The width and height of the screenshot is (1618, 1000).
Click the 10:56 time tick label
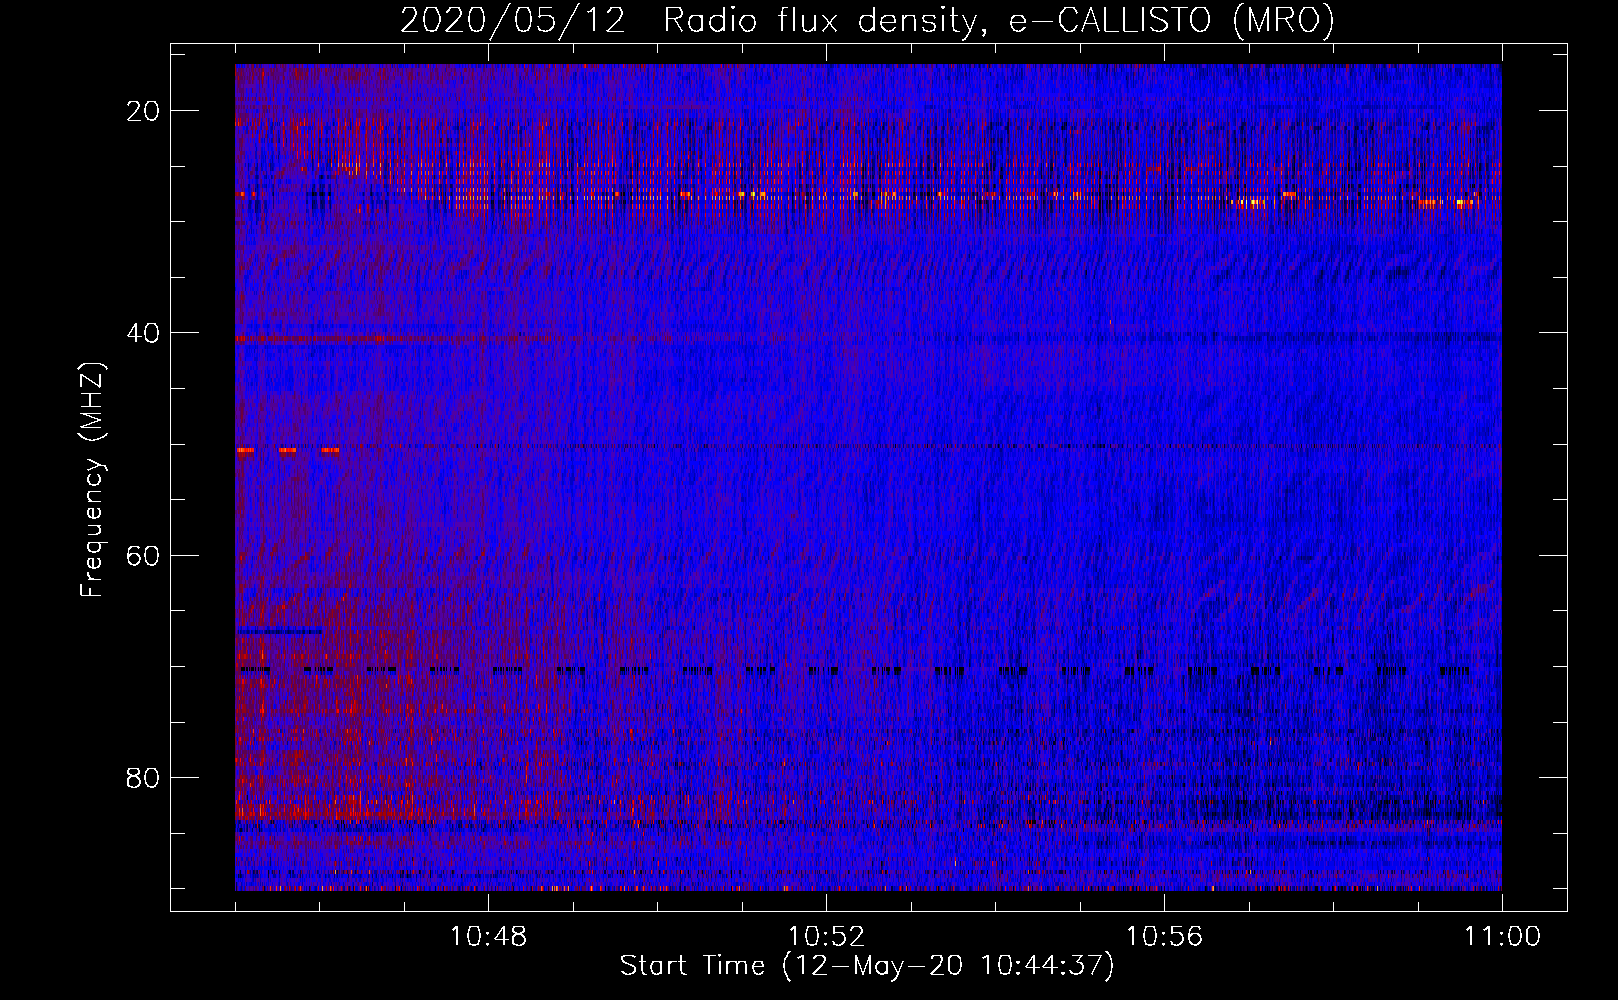1164,937
